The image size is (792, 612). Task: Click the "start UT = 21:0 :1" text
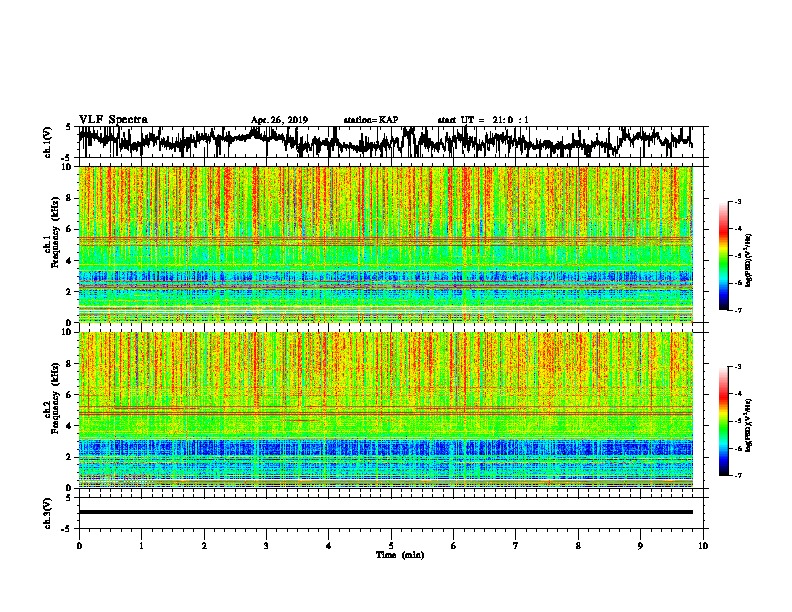483,120
